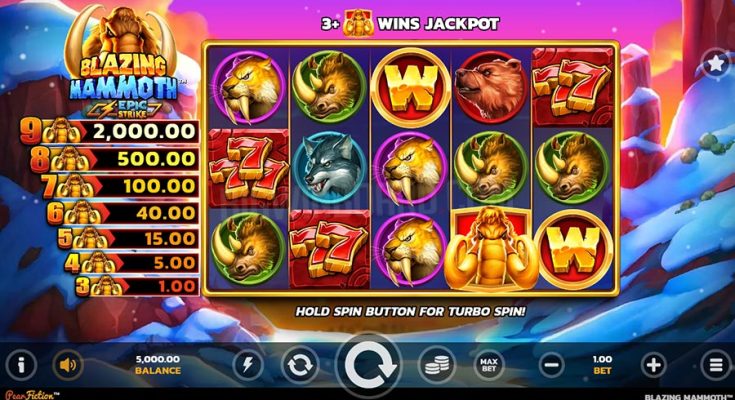Image resolution: width=735 pixels, height=400 pixels.
Task: Click the red bear symbol
Action: 490,88
